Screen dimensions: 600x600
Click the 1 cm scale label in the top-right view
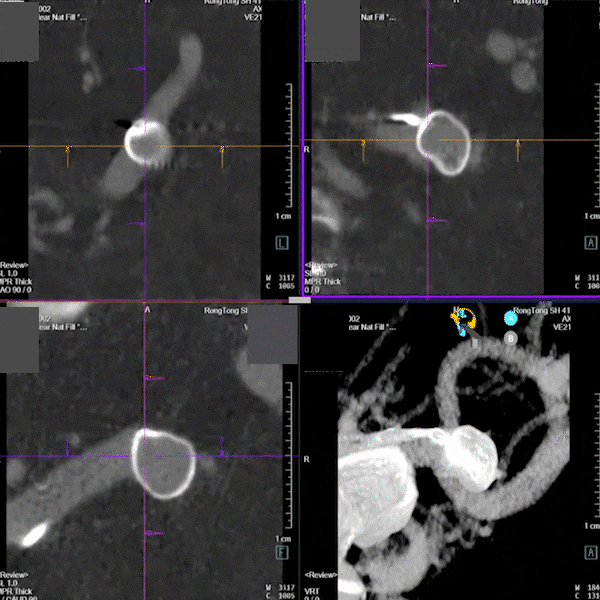[x=592, y=216]
